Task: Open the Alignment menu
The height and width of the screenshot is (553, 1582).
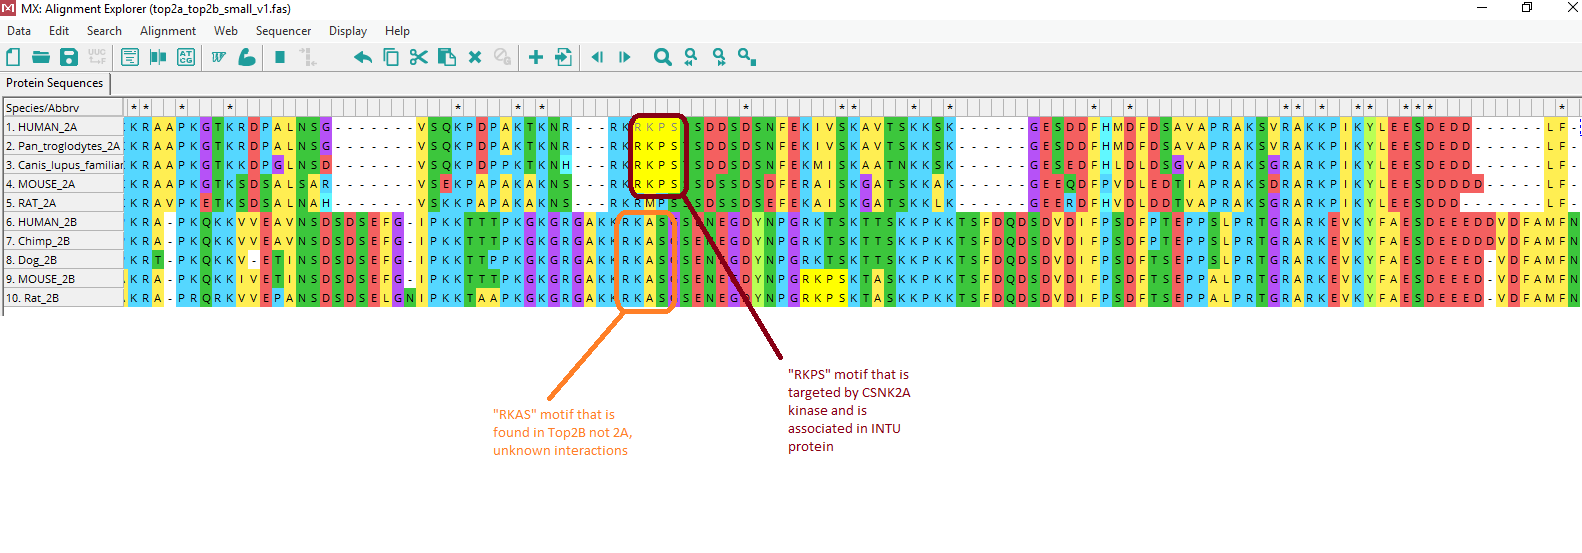Action: pos(168,31)
